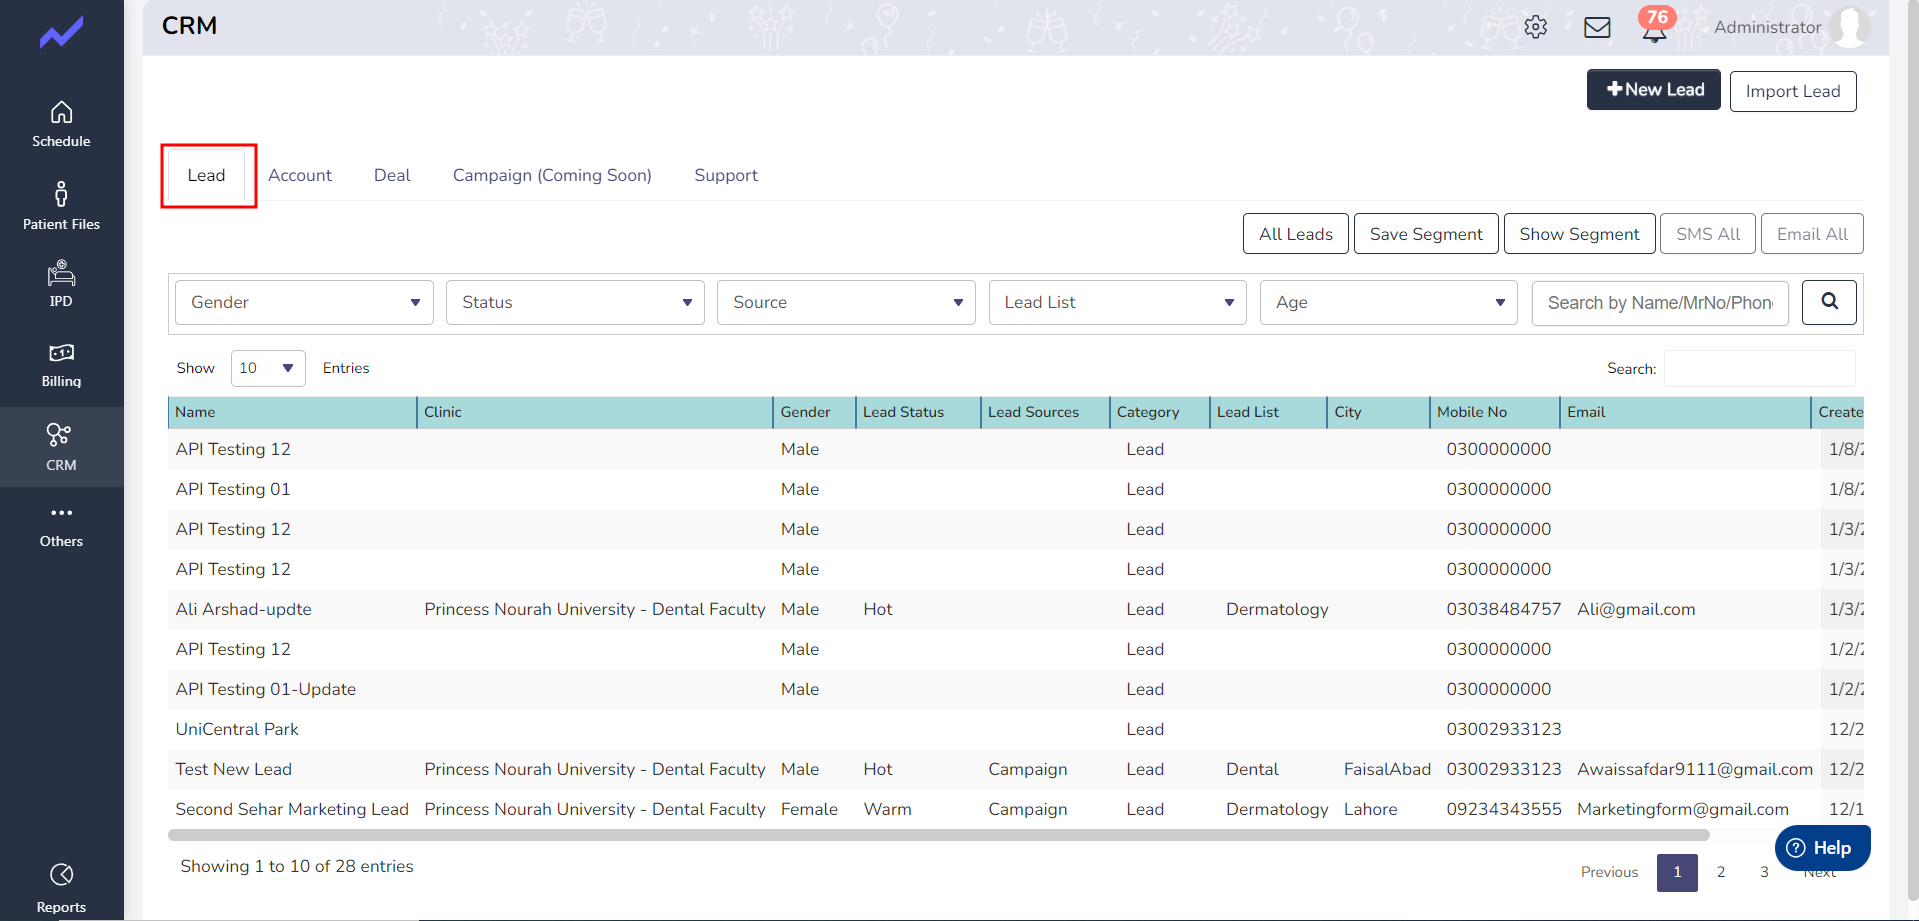
Task: Expand the Status filter dropdown
Action: [576, 302]
